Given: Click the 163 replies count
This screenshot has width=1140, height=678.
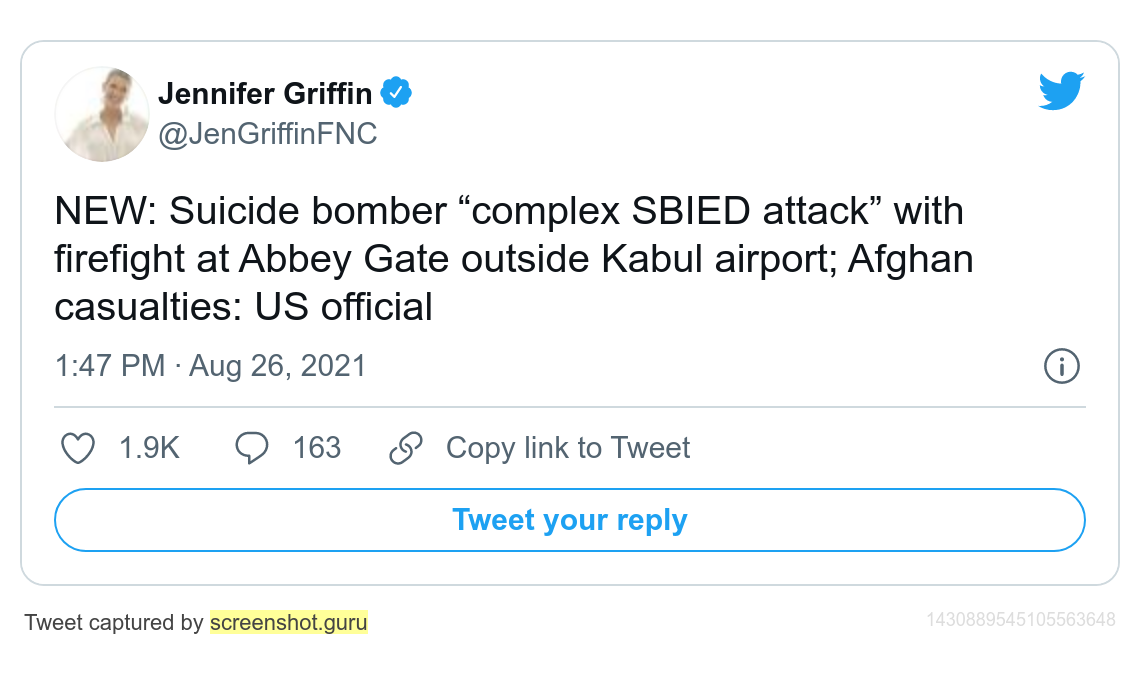Looking at the screenshot, I should [x=317, y=448].
